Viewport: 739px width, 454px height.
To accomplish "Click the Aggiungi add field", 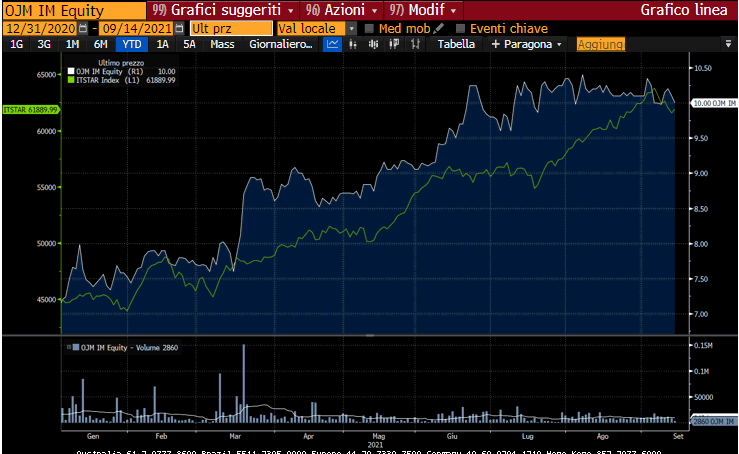I will tap(600, 44).
